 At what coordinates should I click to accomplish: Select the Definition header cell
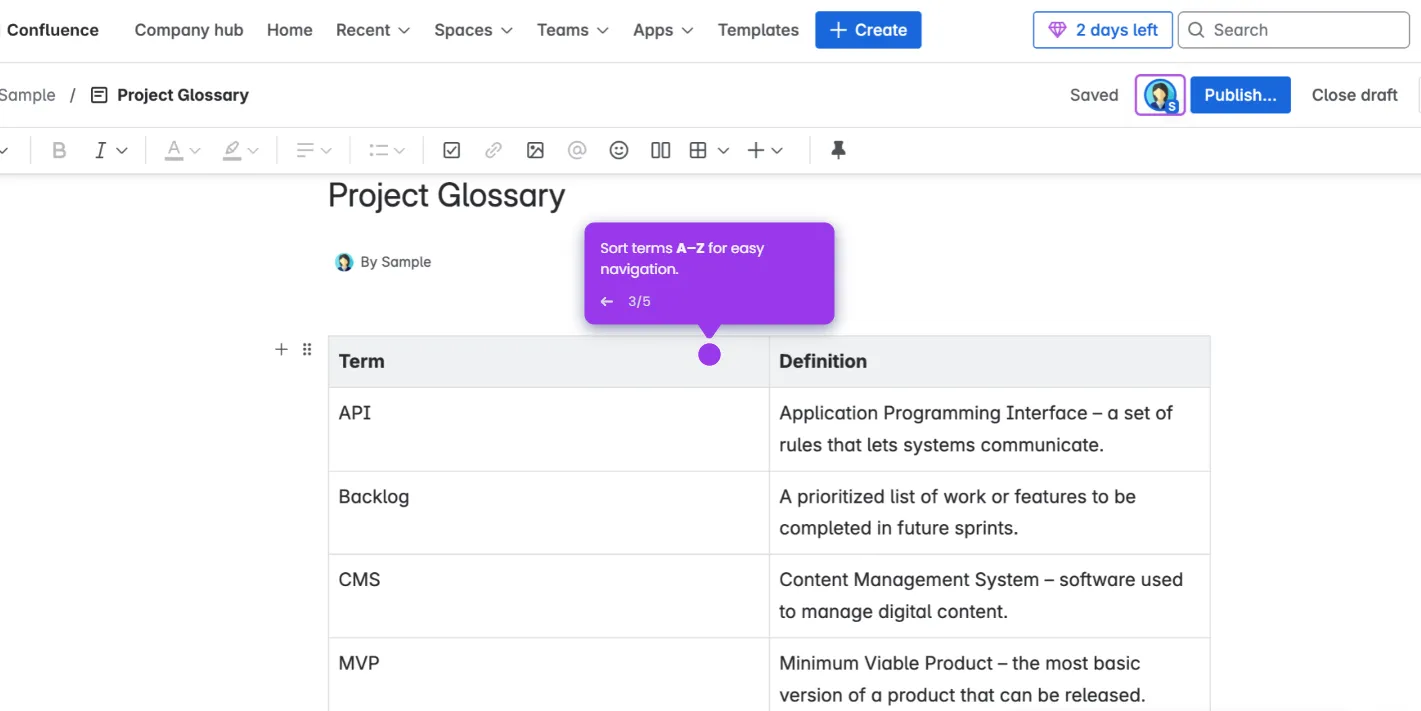[x=989, y=362]
